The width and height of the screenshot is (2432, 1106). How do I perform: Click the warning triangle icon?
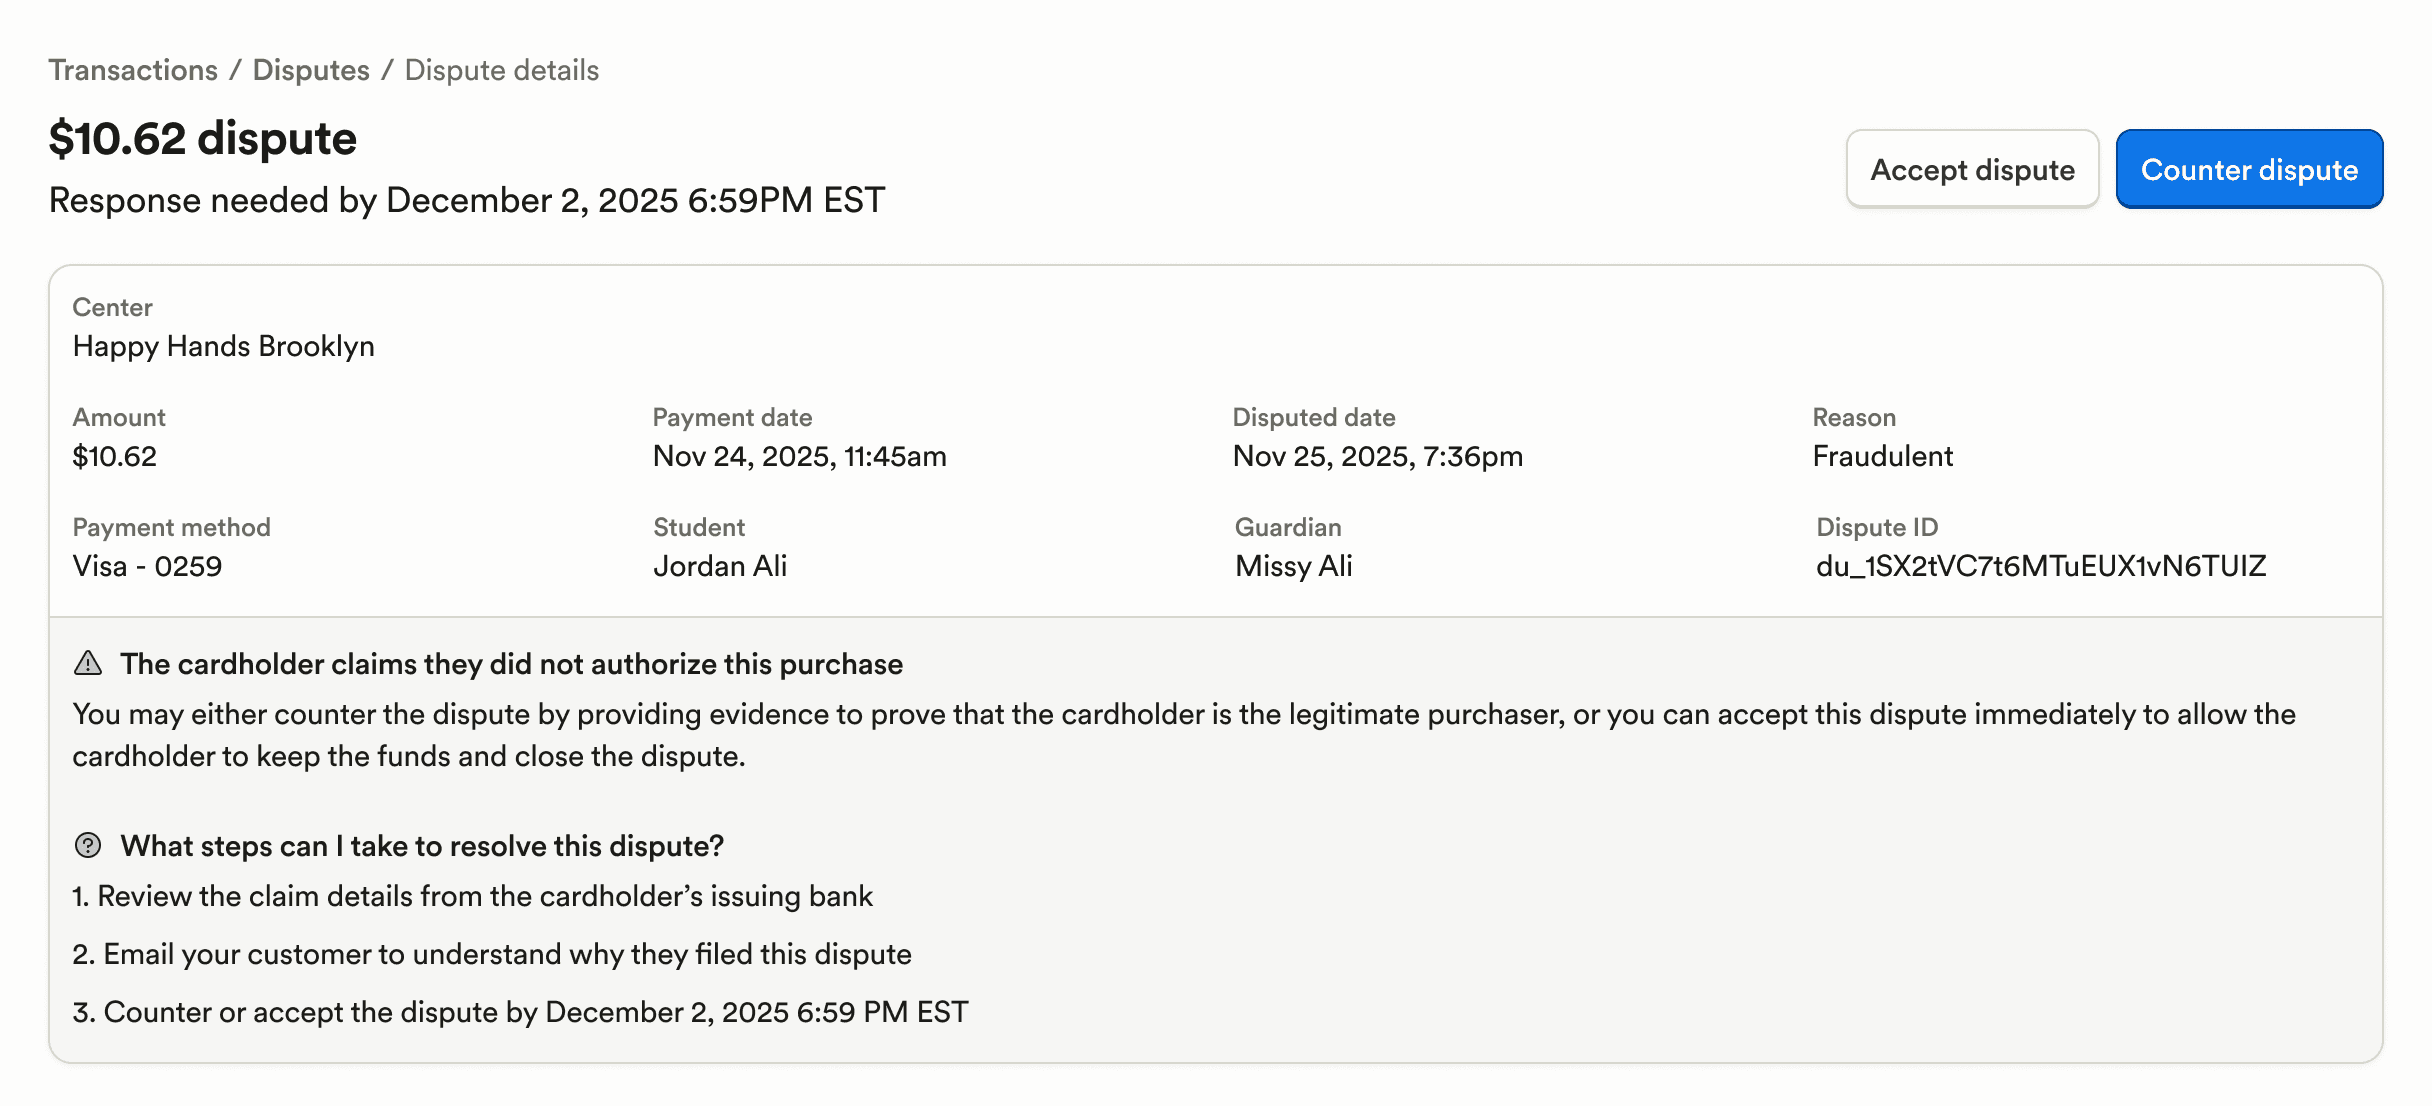88,663
